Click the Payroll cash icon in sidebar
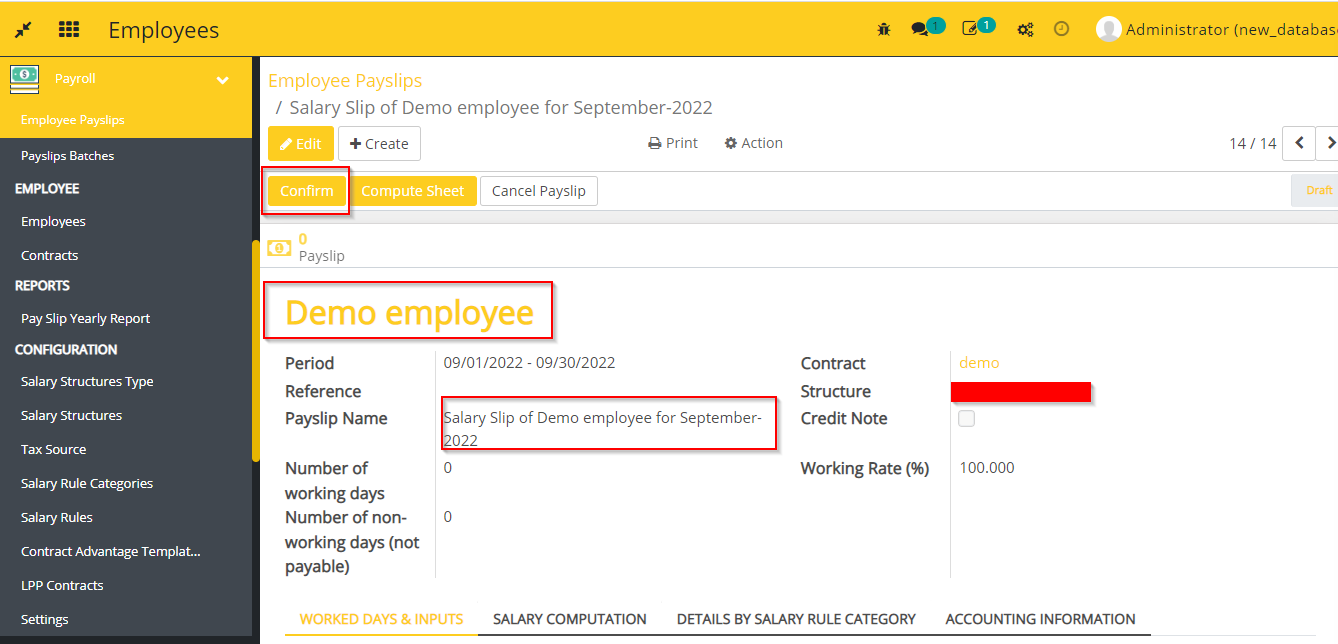Image resolution: width=1338 pixels, height=644 pixels. tap(24, 78)
